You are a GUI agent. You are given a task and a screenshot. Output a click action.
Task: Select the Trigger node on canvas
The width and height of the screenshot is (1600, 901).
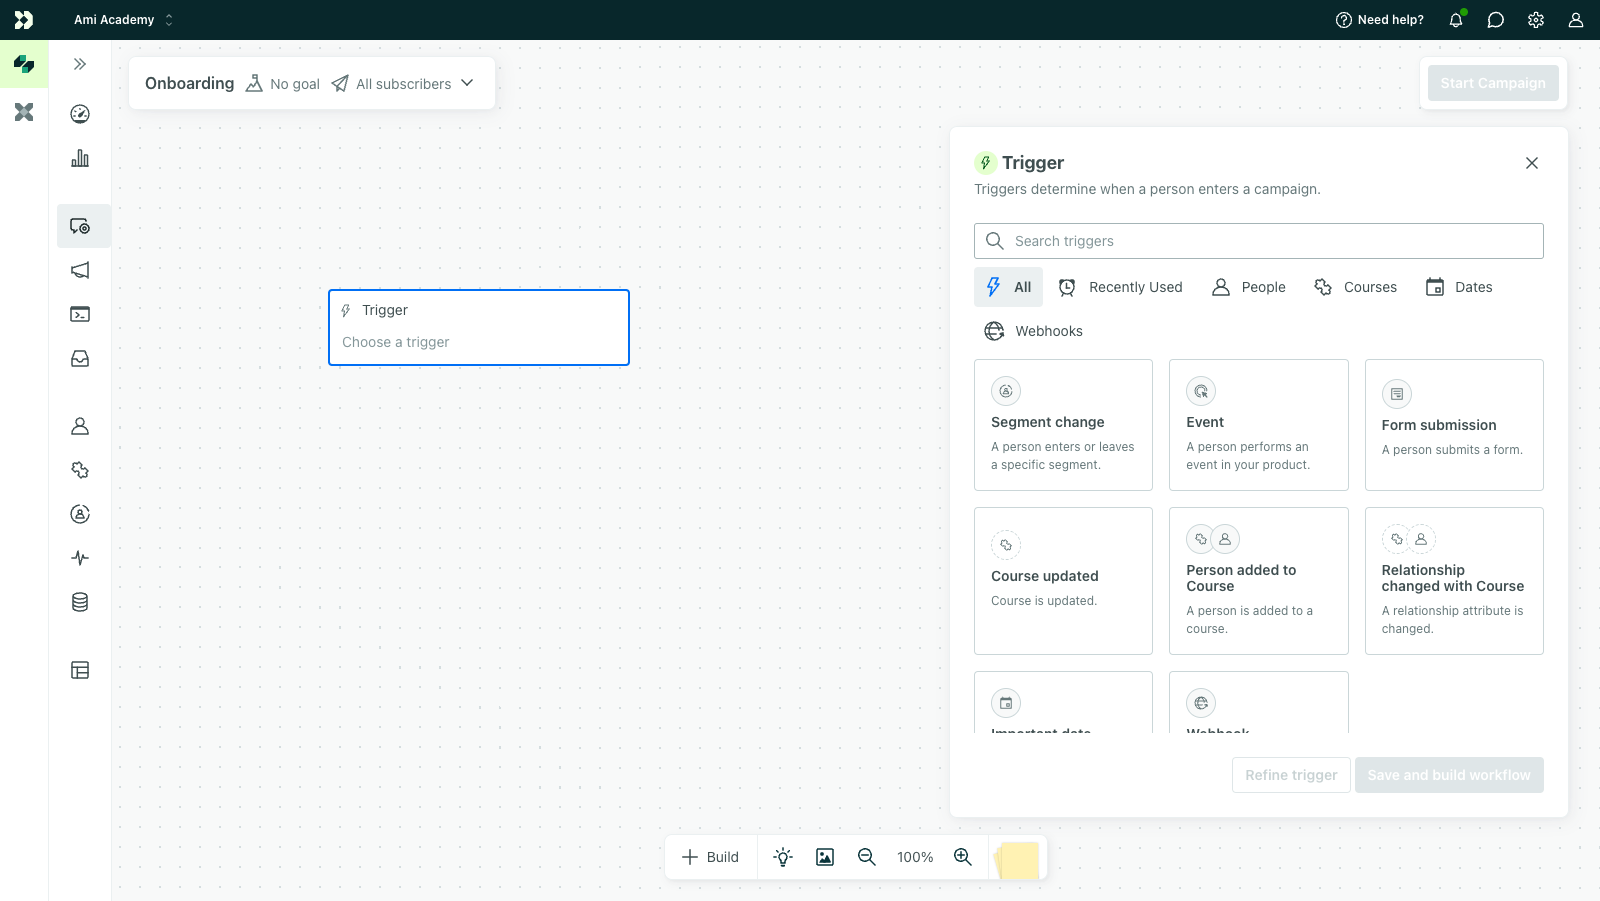(479, 327)
